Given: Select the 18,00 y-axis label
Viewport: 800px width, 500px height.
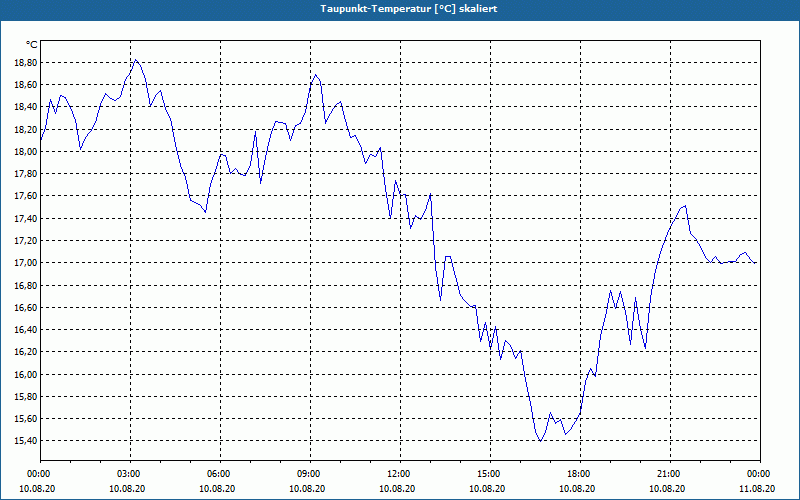Looking at the screenshot, I should click(25, 152).
